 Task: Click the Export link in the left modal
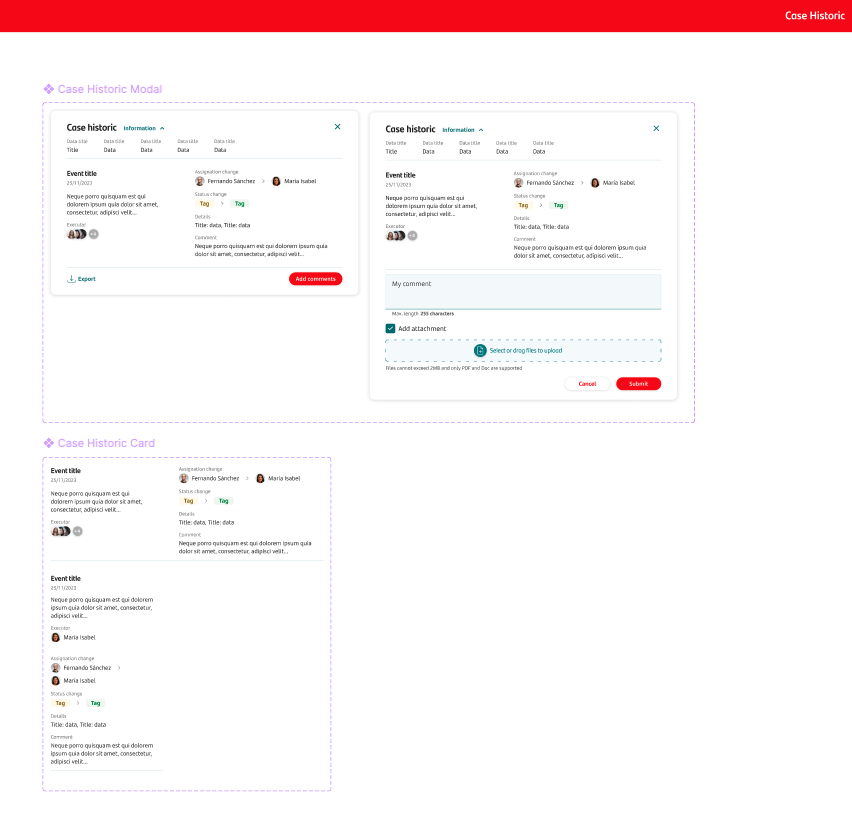81,279
